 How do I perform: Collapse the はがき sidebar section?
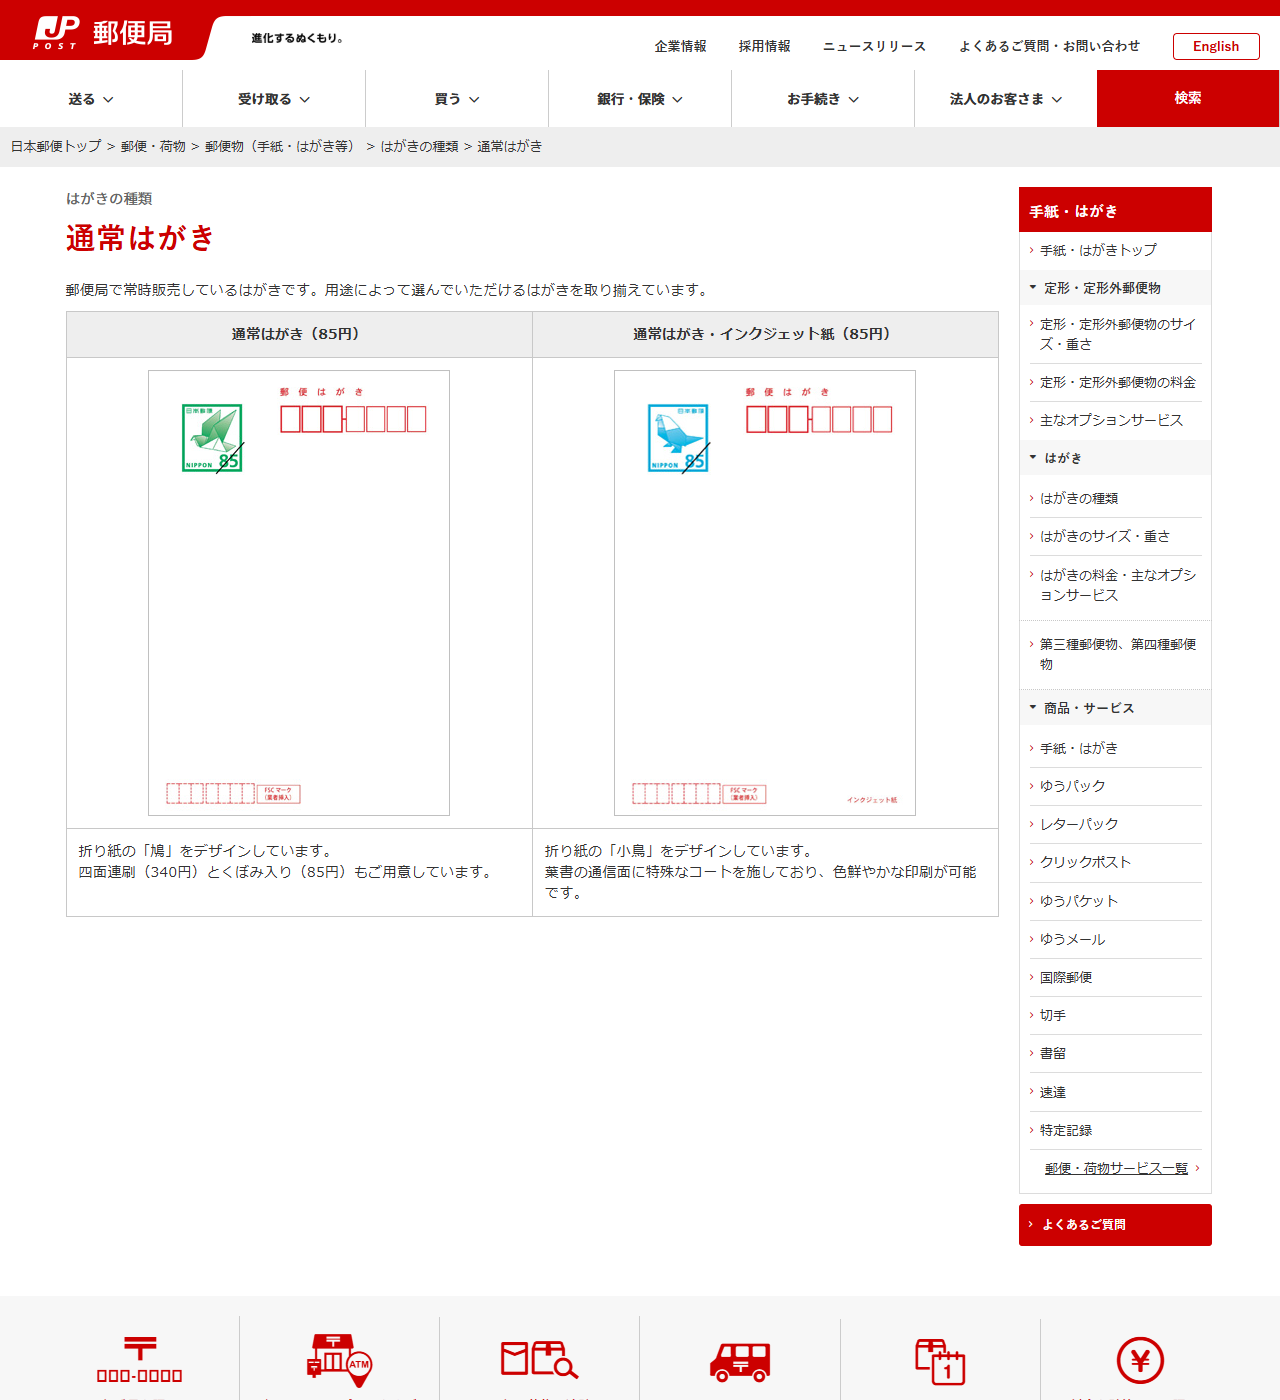click(1115, 458)
